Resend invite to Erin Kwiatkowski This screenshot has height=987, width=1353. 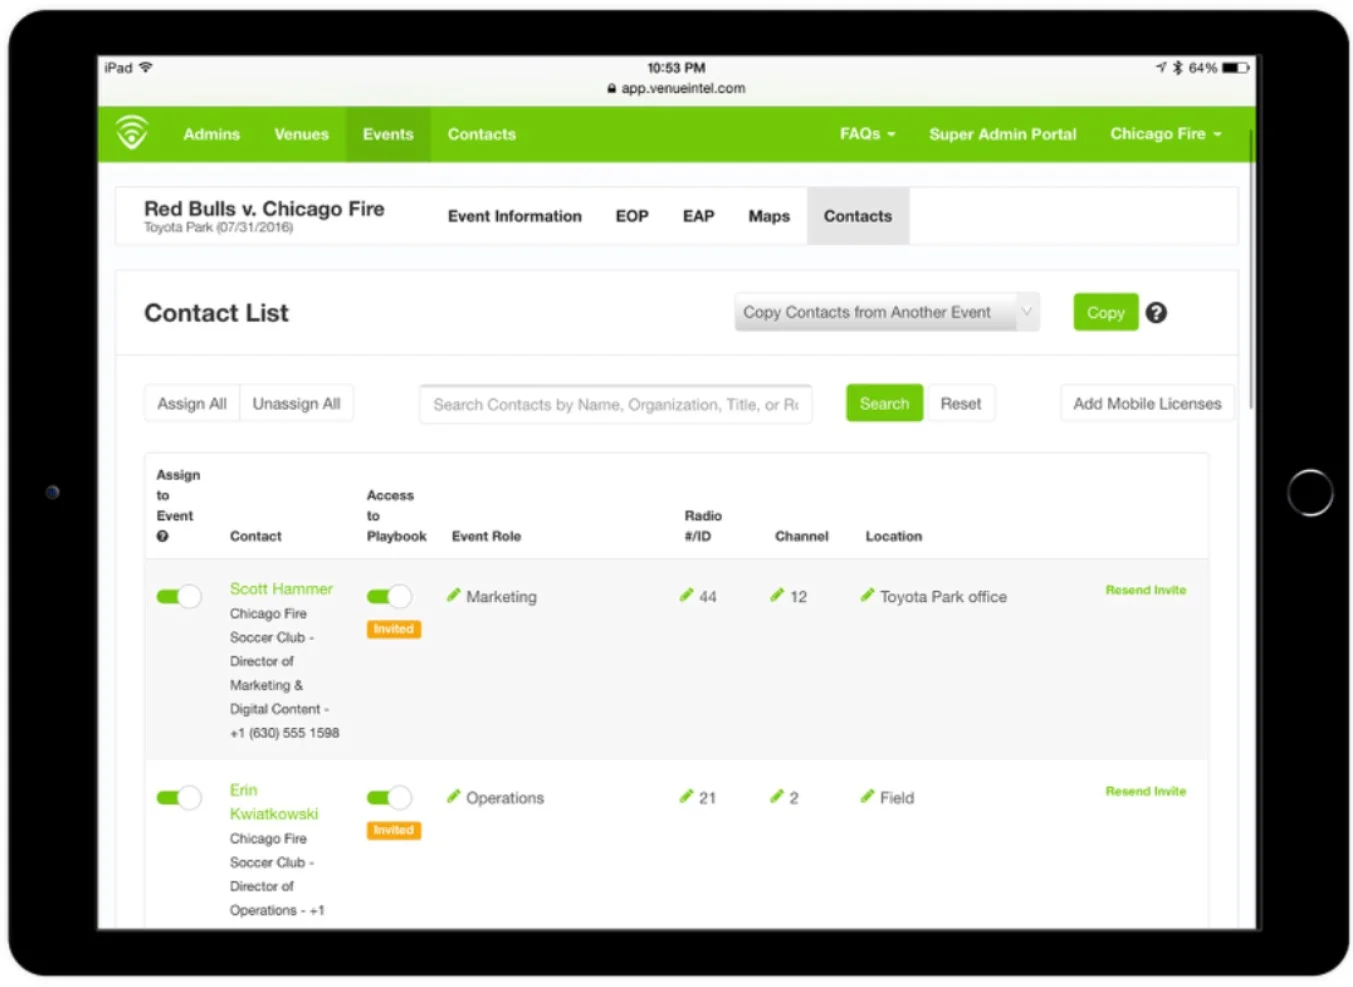coord(1146,791)
